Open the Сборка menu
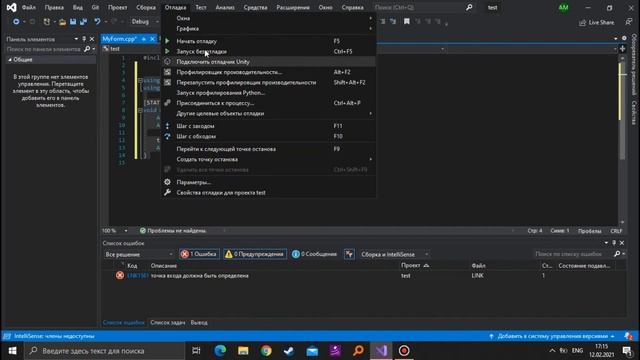The width and height of the screenshot is (640, 360). pos(146,7)
